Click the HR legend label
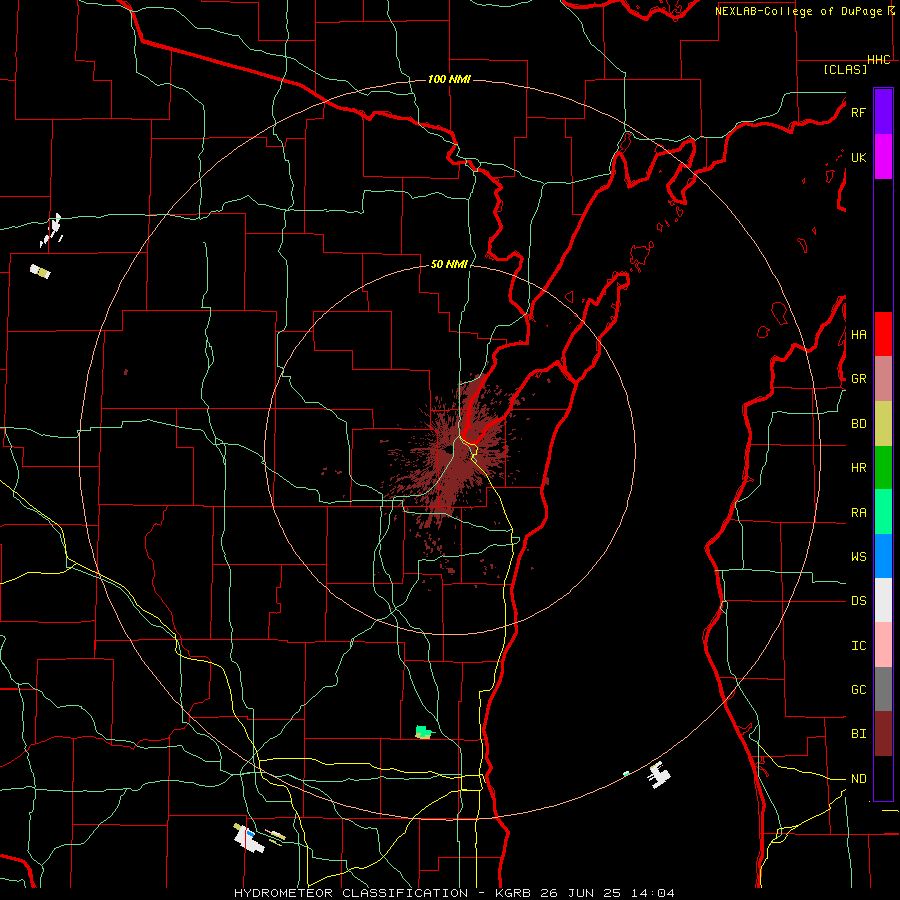900x900 pixels. tap(858, 468)
